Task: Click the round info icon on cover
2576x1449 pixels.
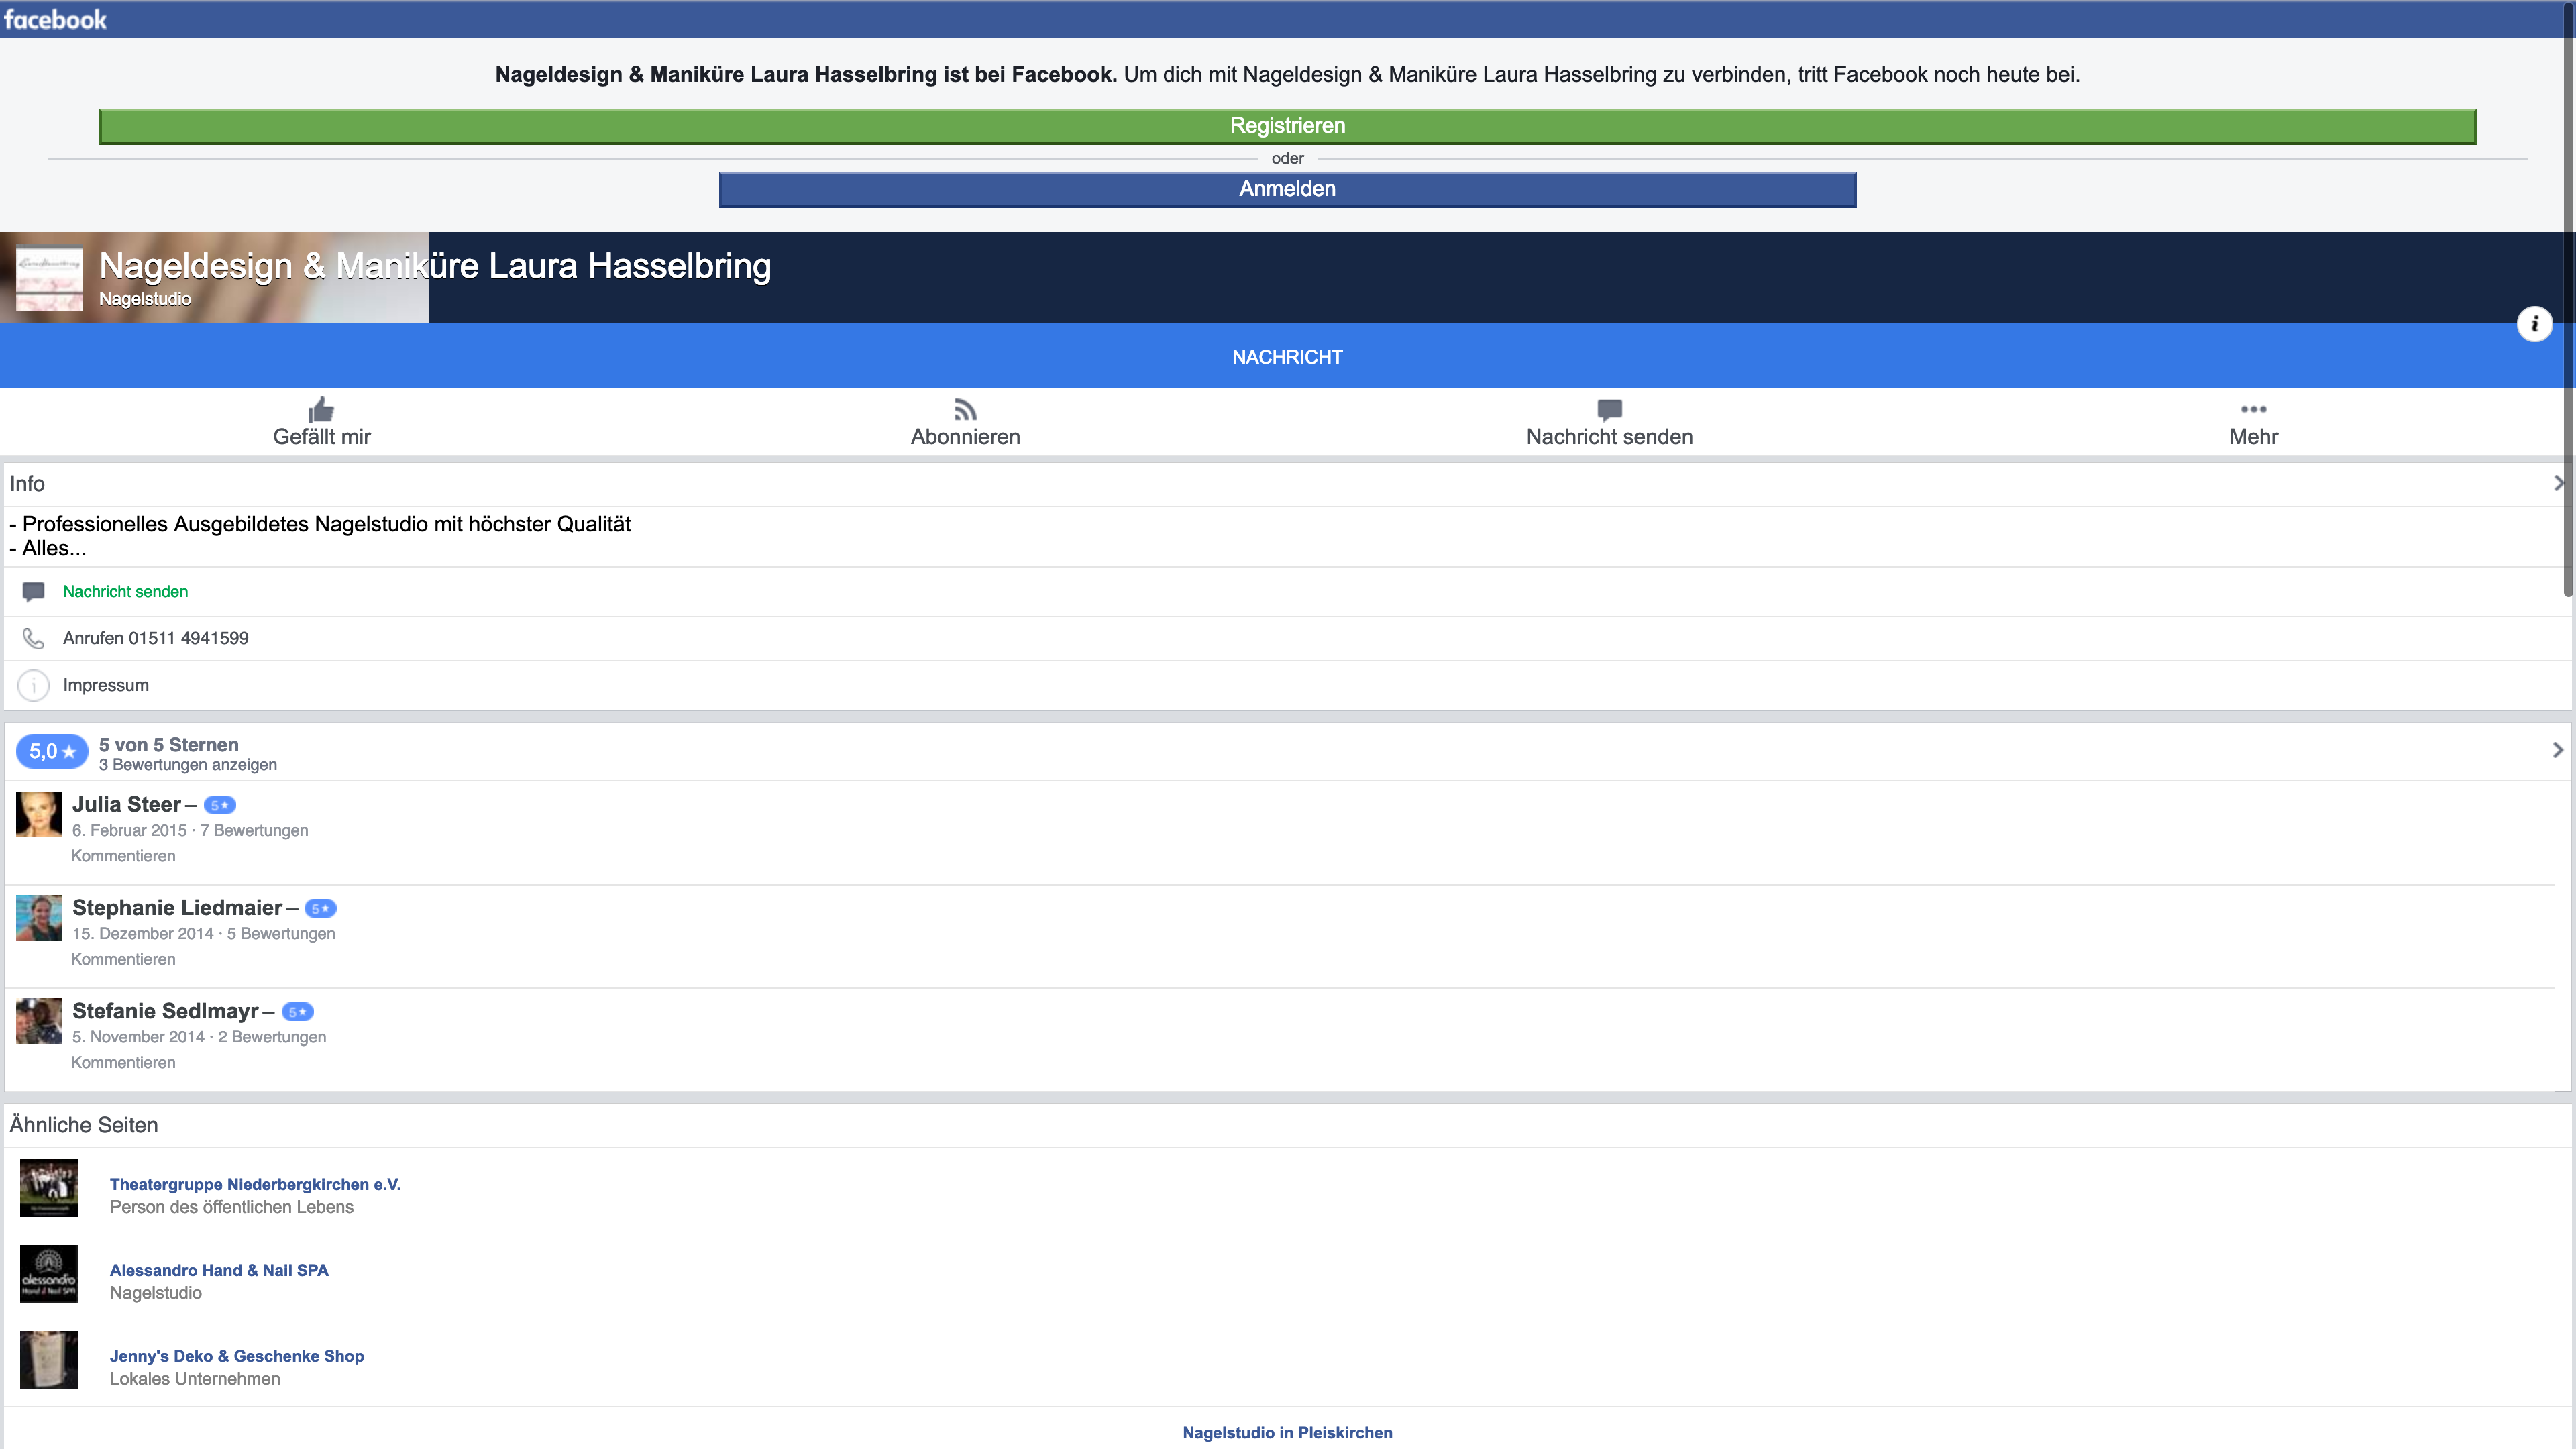Action: coord(2534,324)
